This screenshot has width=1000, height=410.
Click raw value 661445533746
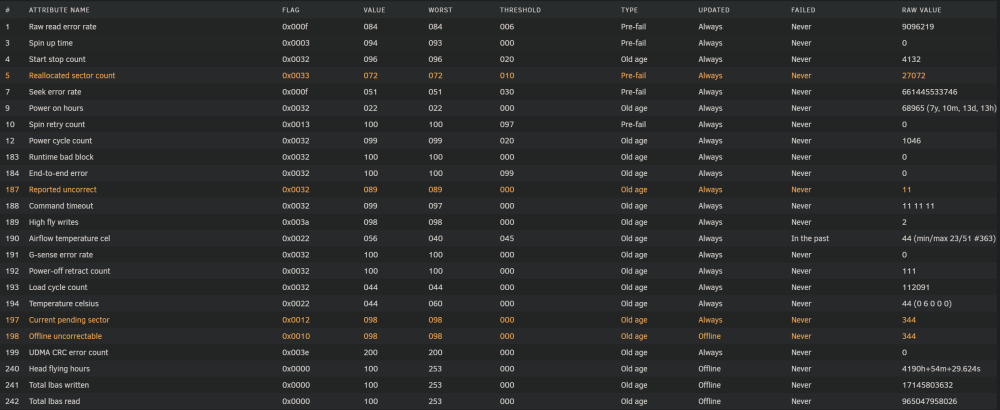[929, 92]
